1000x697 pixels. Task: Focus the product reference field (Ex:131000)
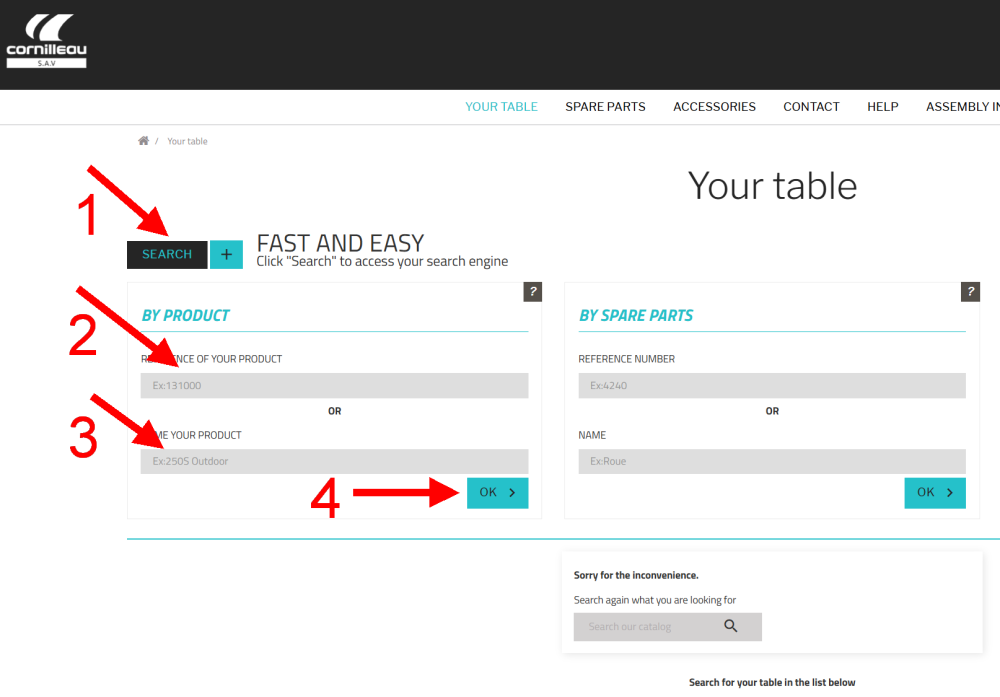pos(334,386)
